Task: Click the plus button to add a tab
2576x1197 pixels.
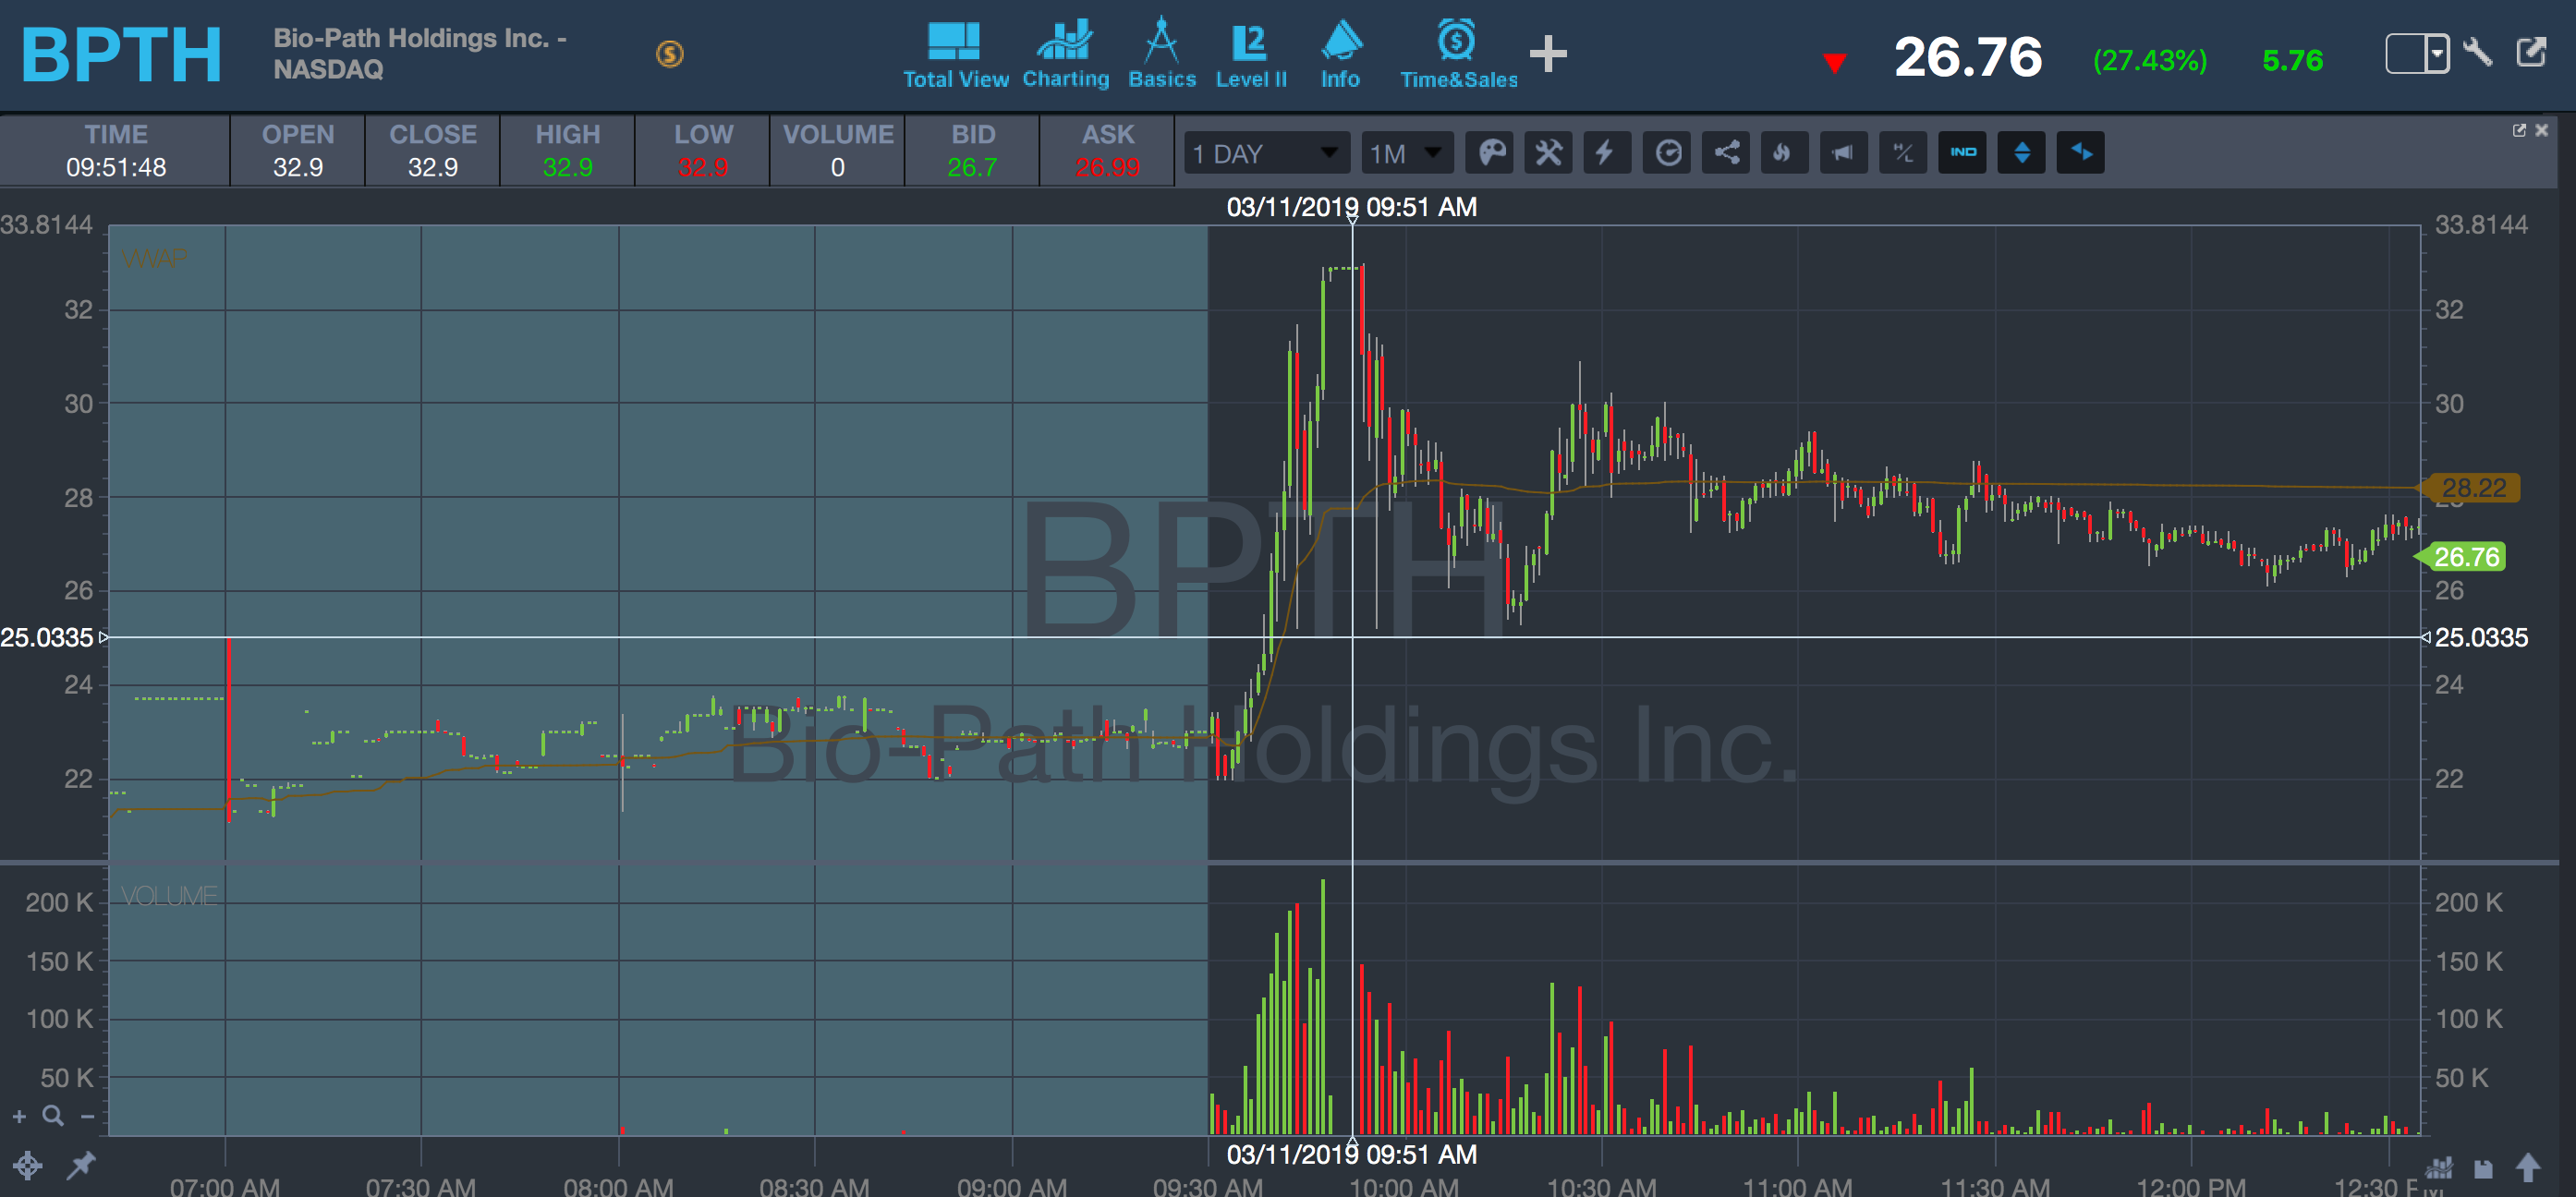Action: [1547, 54]
